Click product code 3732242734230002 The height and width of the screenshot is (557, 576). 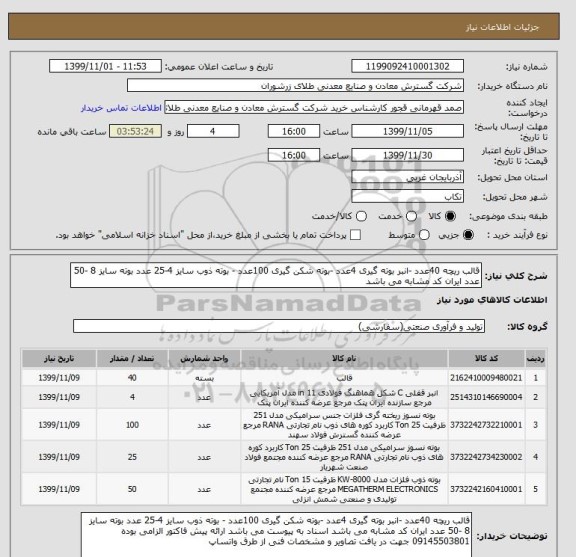click(x=486, y=457)
